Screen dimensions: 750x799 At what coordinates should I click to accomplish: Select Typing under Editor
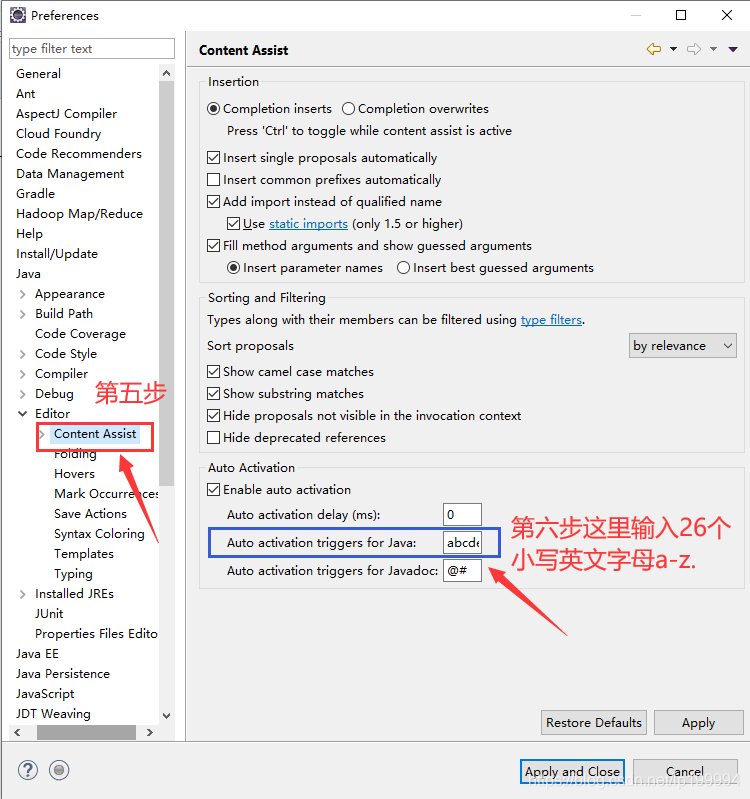tap(73, 574)
